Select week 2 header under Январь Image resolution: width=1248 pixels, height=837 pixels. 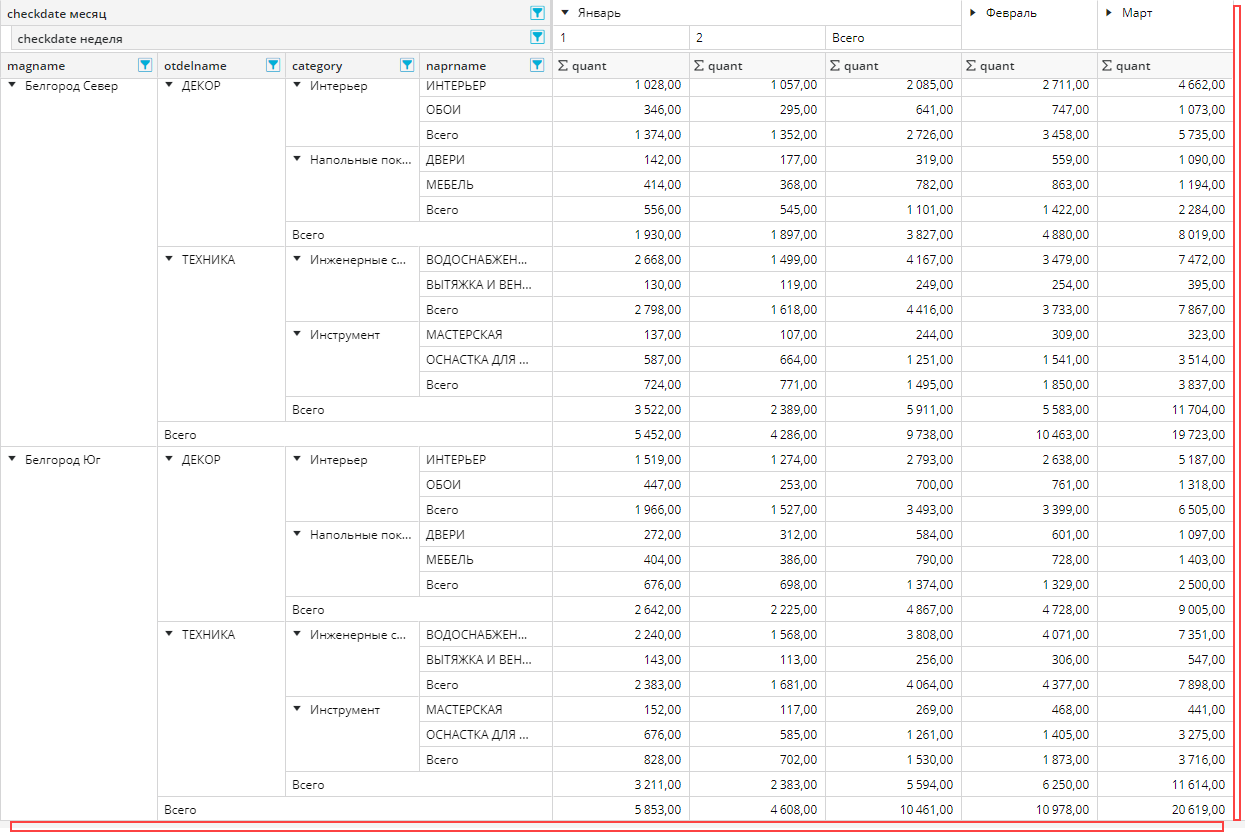click(757, 38)
